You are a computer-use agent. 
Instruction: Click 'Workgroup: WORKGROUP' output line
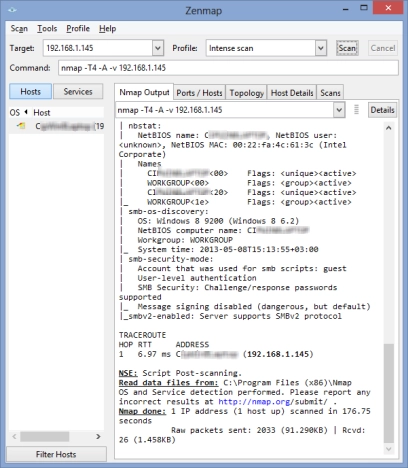pos(185,240)
